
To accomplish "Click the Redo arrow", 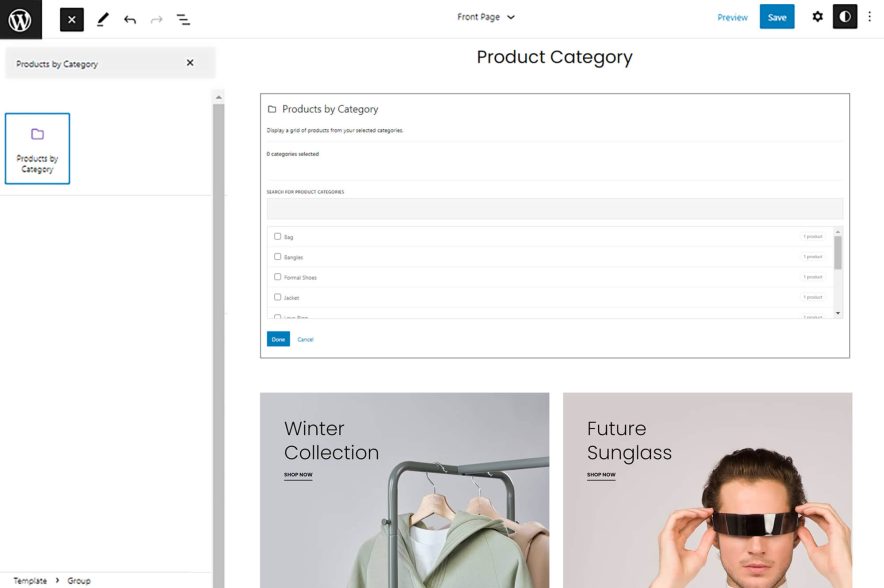I will pos(156,18).
